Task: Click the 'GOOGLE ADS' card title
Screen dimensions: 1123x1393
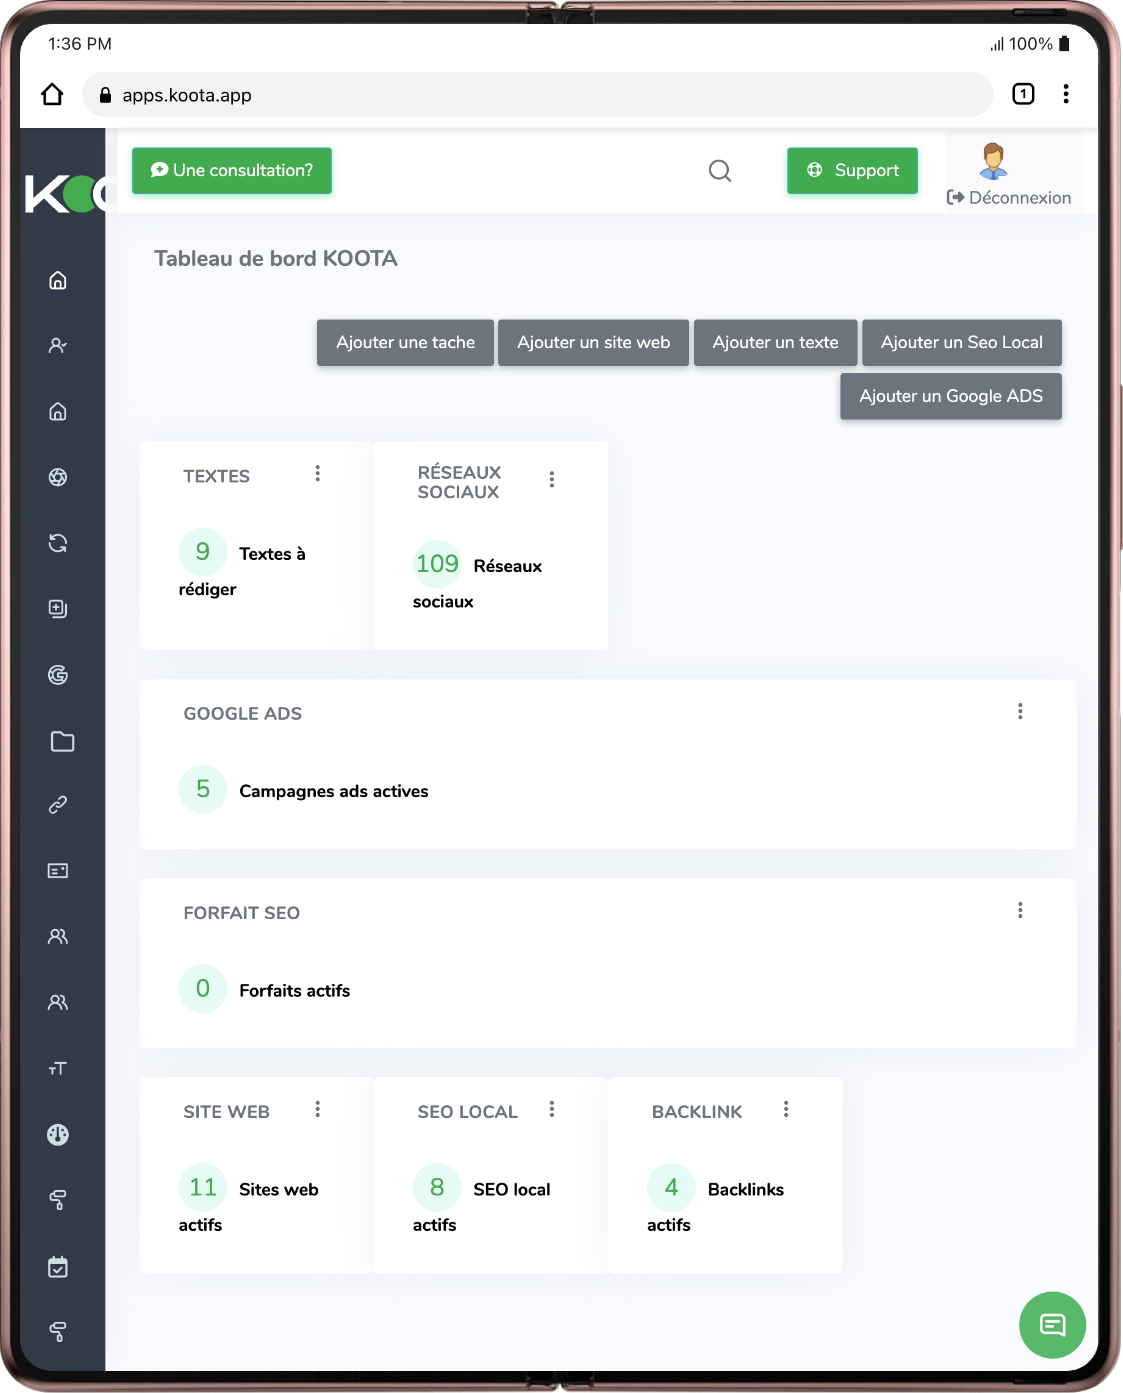Action: click(x=243, y=714)
